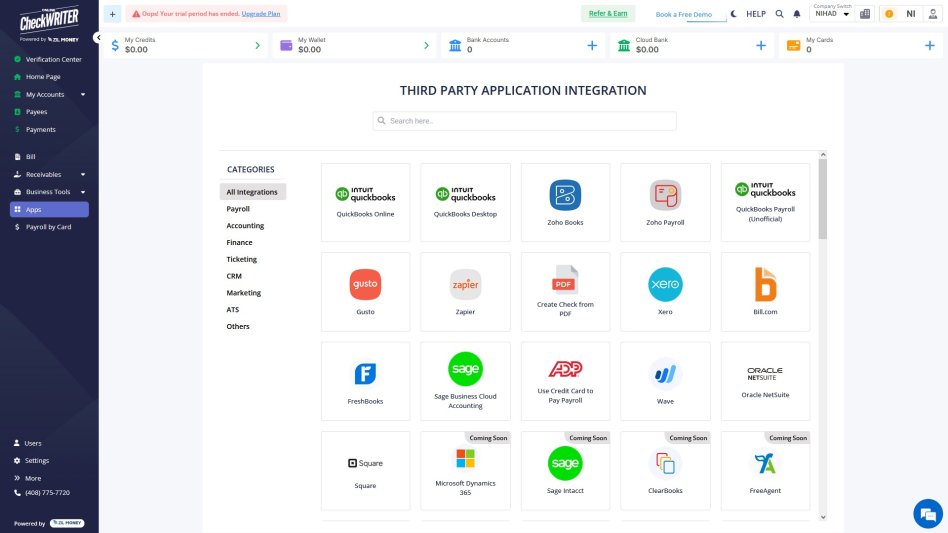The width and height of the screenshot is (948, 533).
Task: Filter by Payroll category
Action: point(238,209)
